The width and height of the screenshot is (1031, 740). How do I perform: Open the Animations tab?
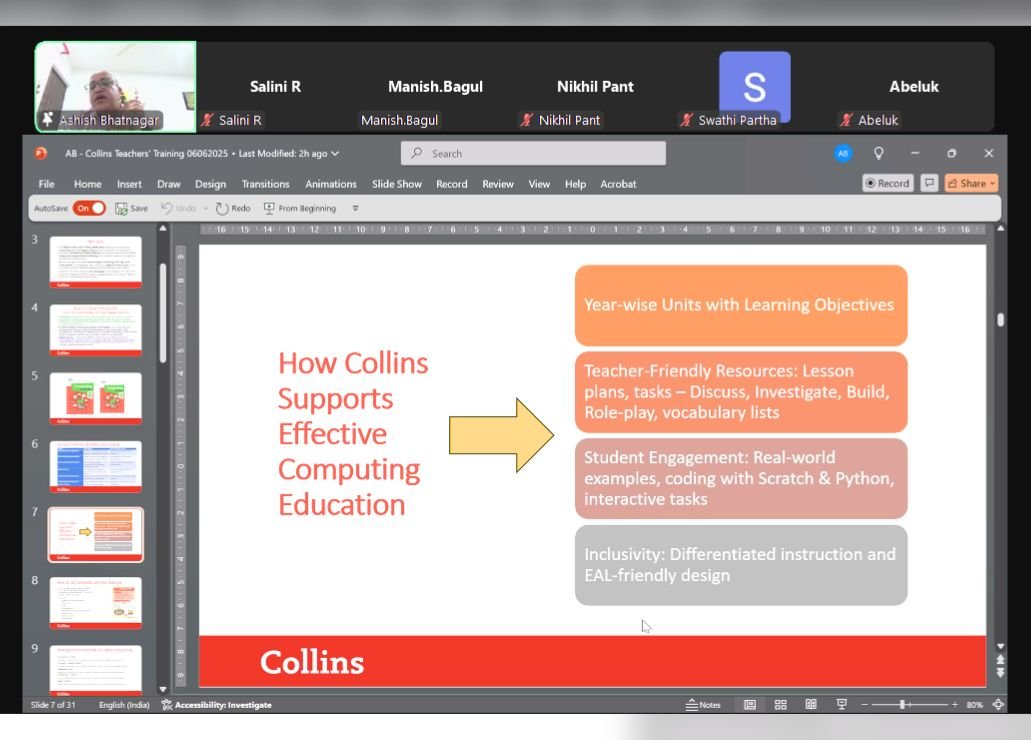tap(331, 184)
